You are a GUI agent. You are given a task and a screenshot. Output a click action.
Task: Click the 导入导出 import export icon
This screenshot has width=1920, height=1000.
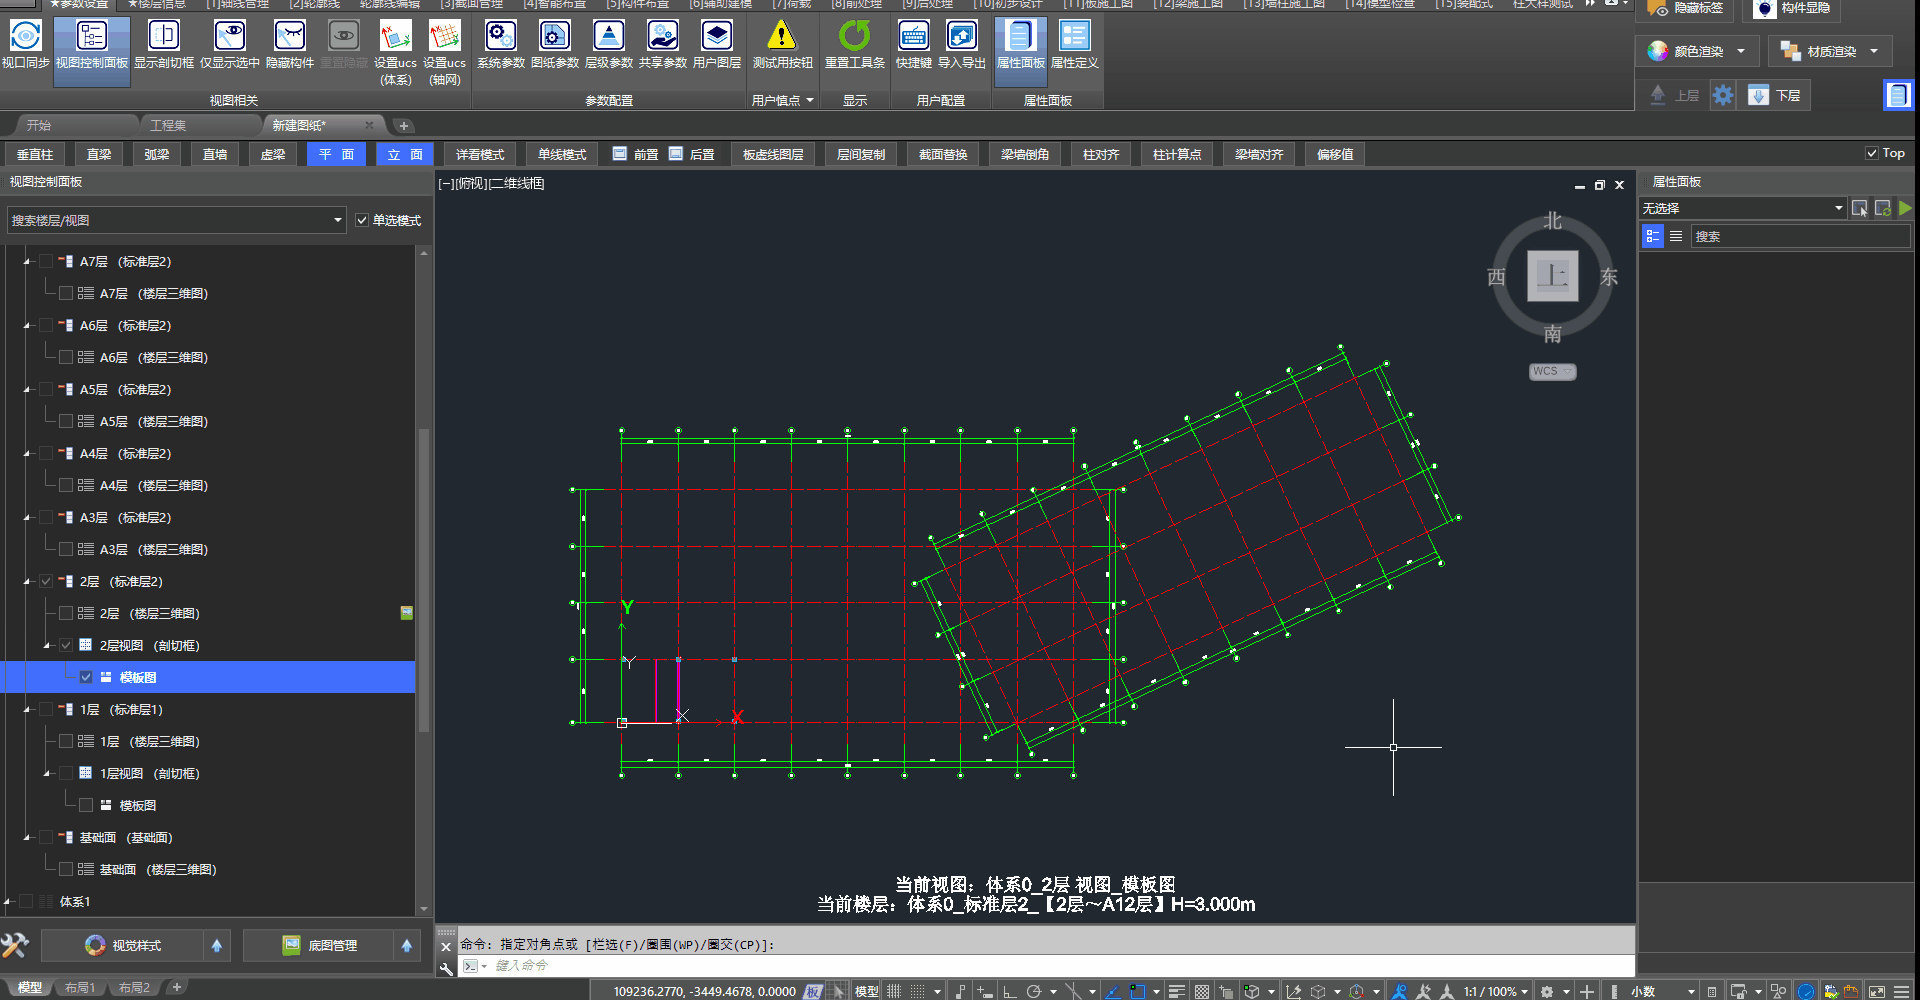[x=961, y=37]
